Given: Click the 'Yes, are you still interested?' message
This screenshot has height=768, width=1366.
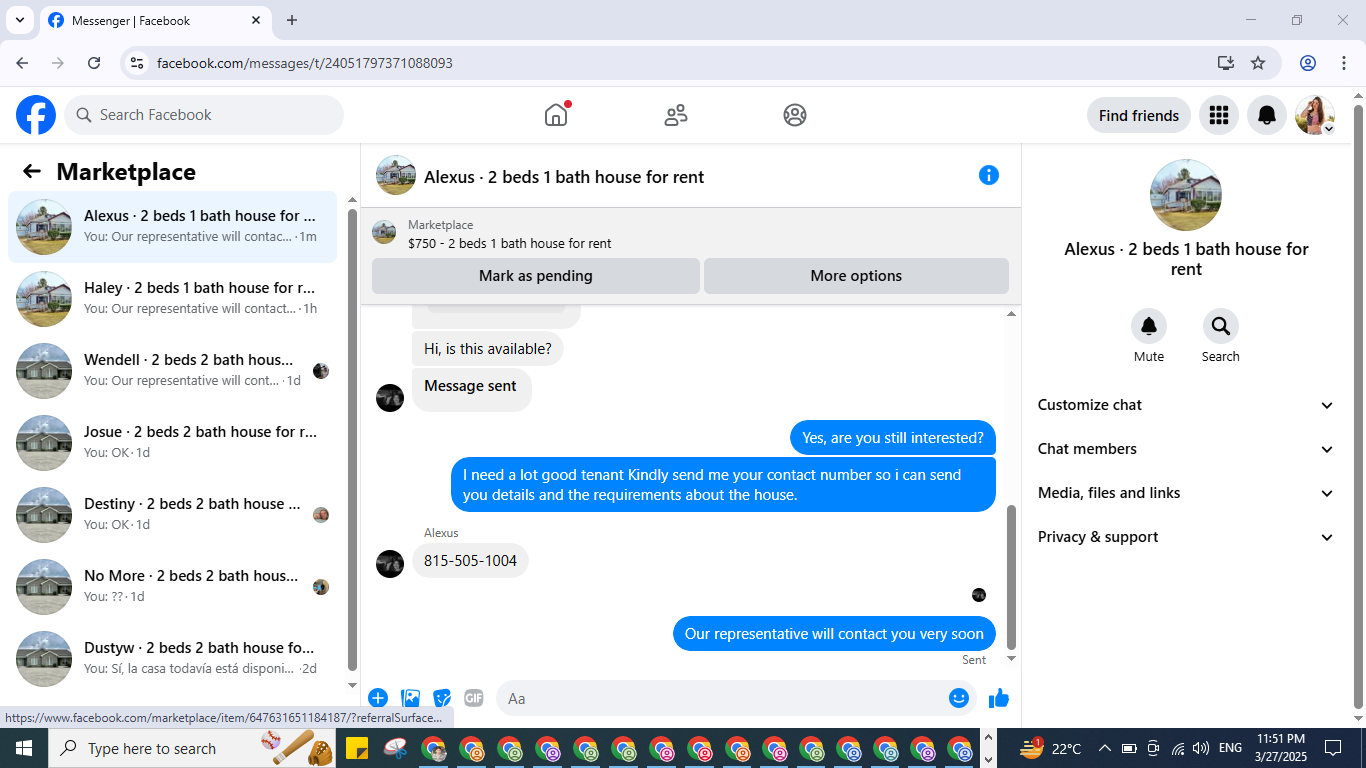Looking at the screenshot, I should [893, 438].
